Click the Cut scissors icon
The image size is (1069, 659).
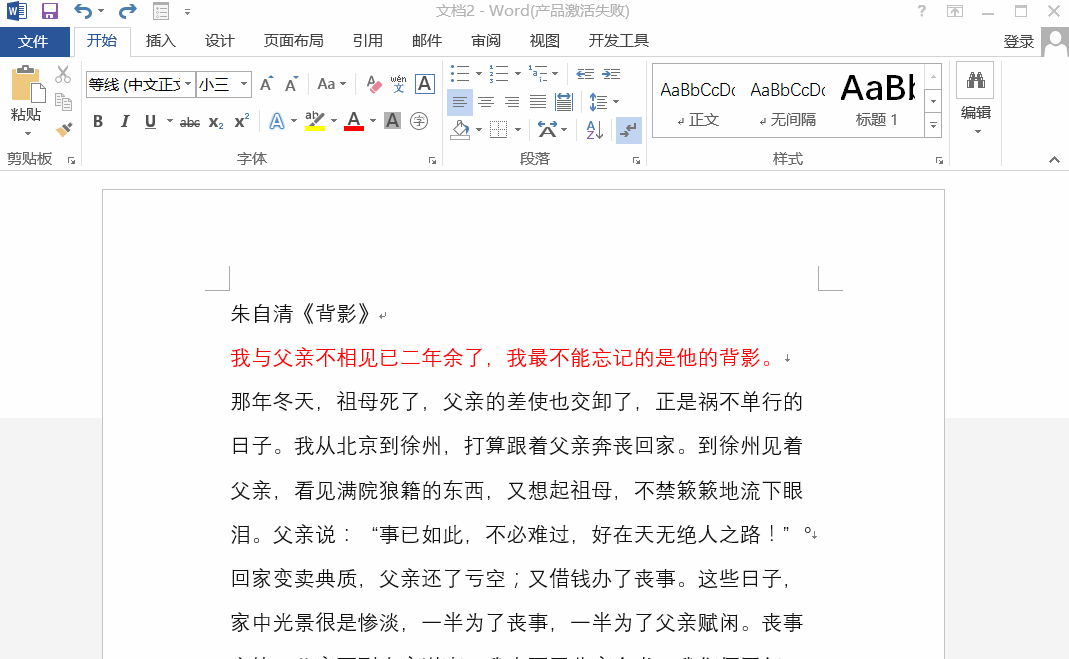click(x=63, y=74)
